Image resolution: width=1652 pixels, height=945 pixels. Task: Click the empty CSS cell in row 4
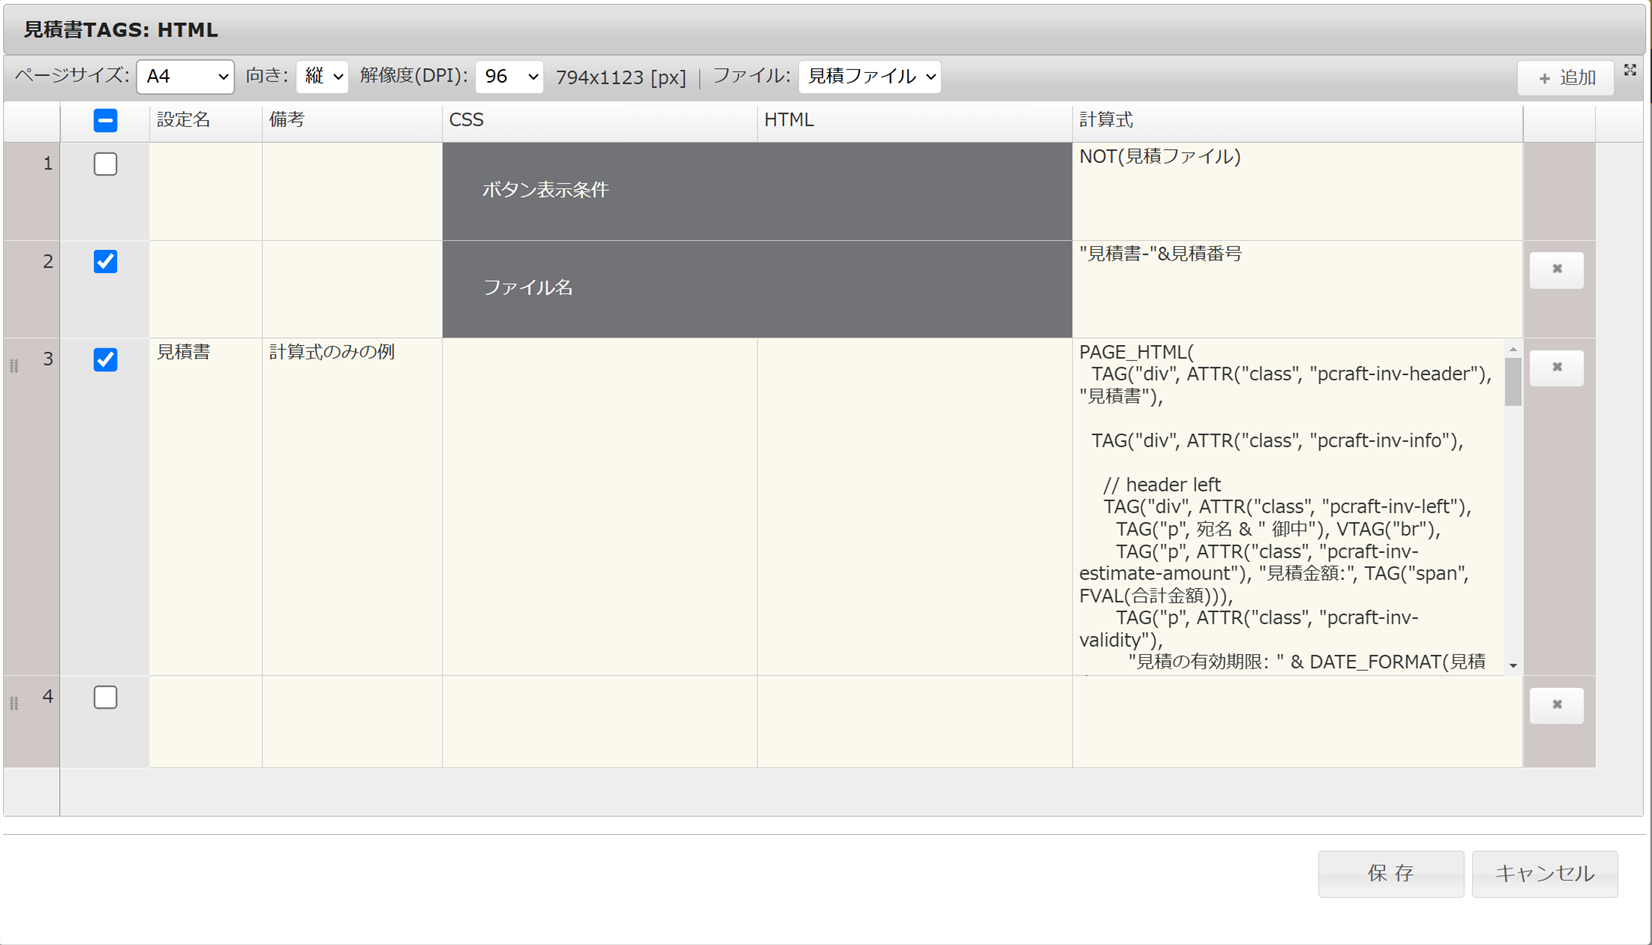pos(600,722)
